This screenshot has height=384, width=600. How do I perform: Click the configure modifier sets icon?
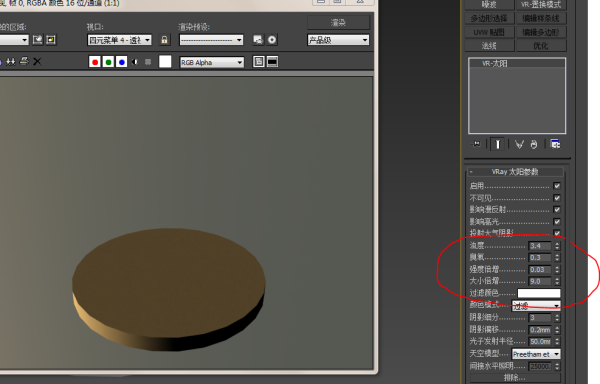click(555, 144)
